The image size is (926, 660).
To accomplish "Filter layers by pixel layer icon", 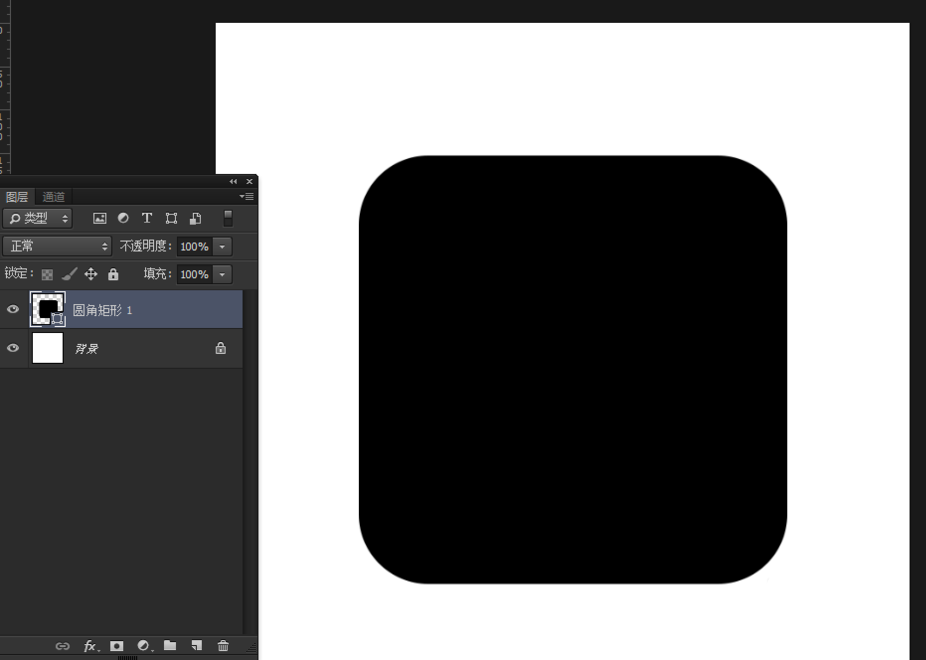I will coord(100,218).
